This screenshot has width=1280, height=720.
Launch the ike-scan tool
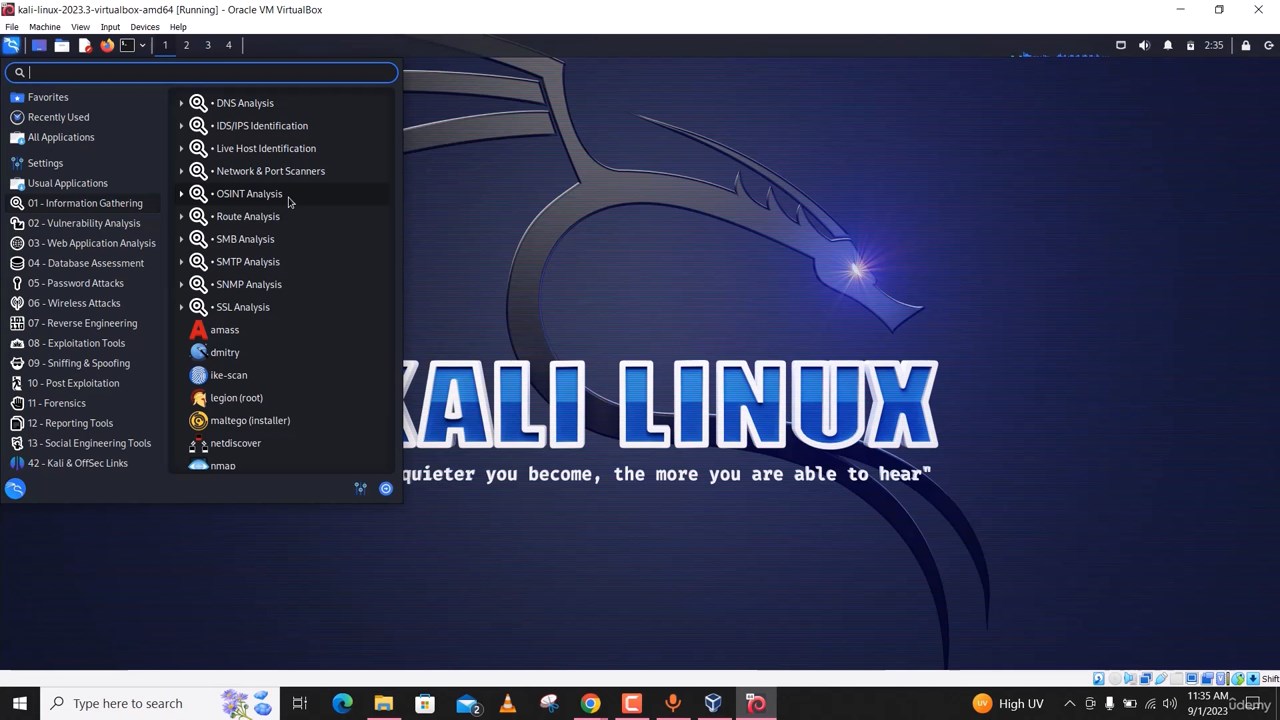(281, 375)
